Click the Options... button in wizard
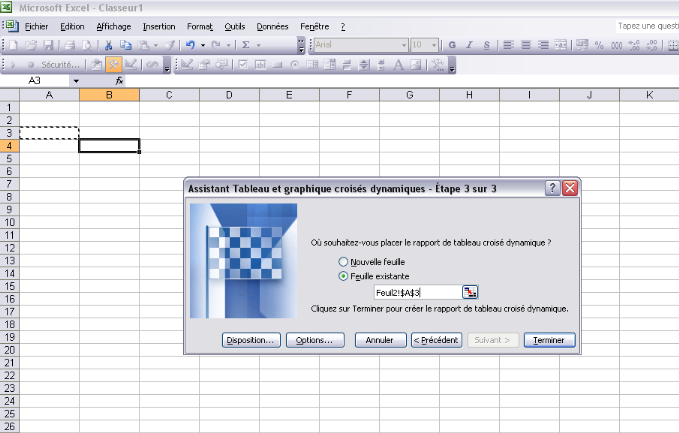 tap(314, 340)
